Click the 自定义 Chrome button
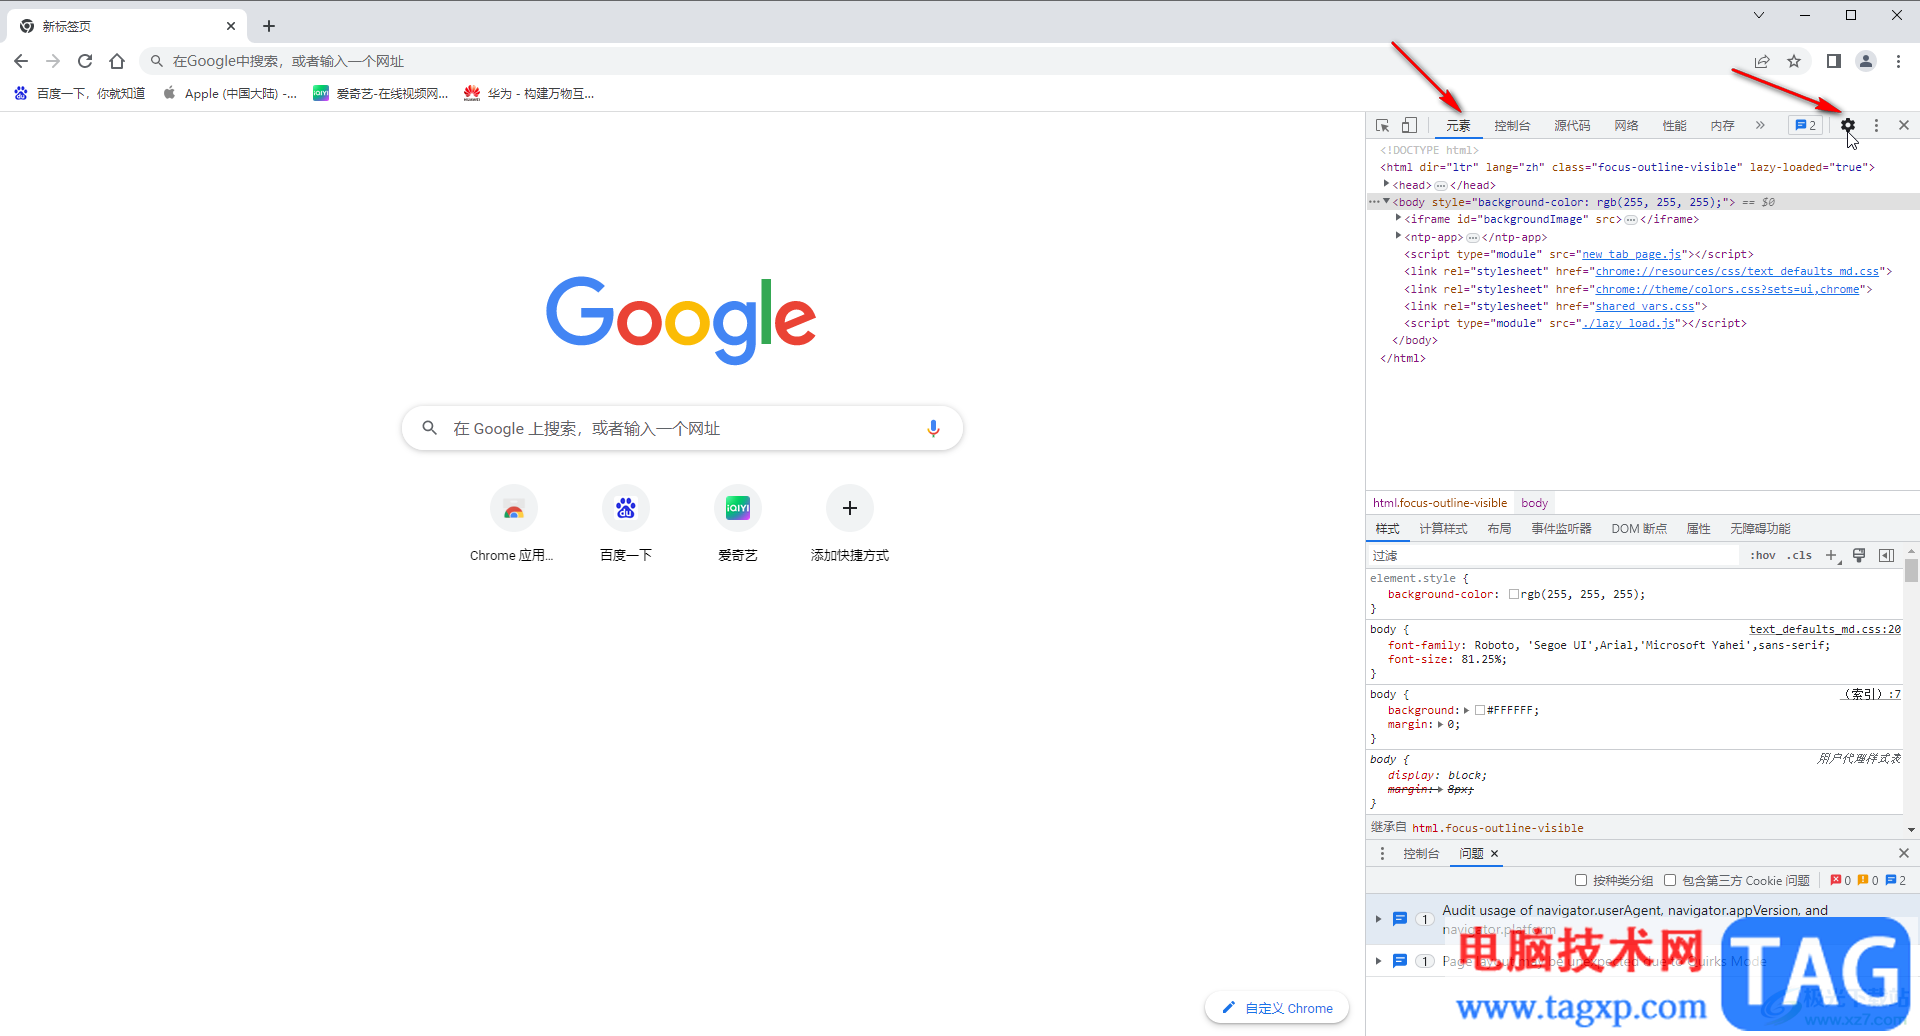This screenshot has width=1920, height=1036. (x=1277, y=1008)
